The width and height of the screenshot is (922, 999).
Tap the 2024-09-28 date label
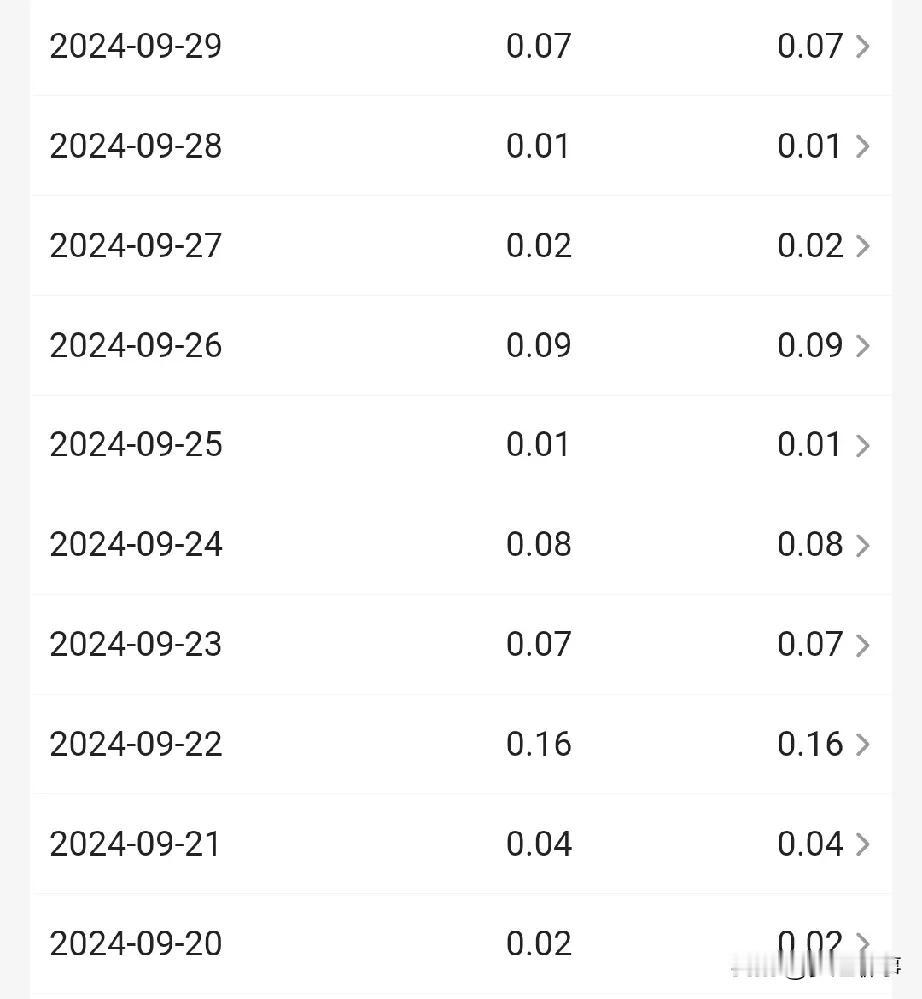136,147
